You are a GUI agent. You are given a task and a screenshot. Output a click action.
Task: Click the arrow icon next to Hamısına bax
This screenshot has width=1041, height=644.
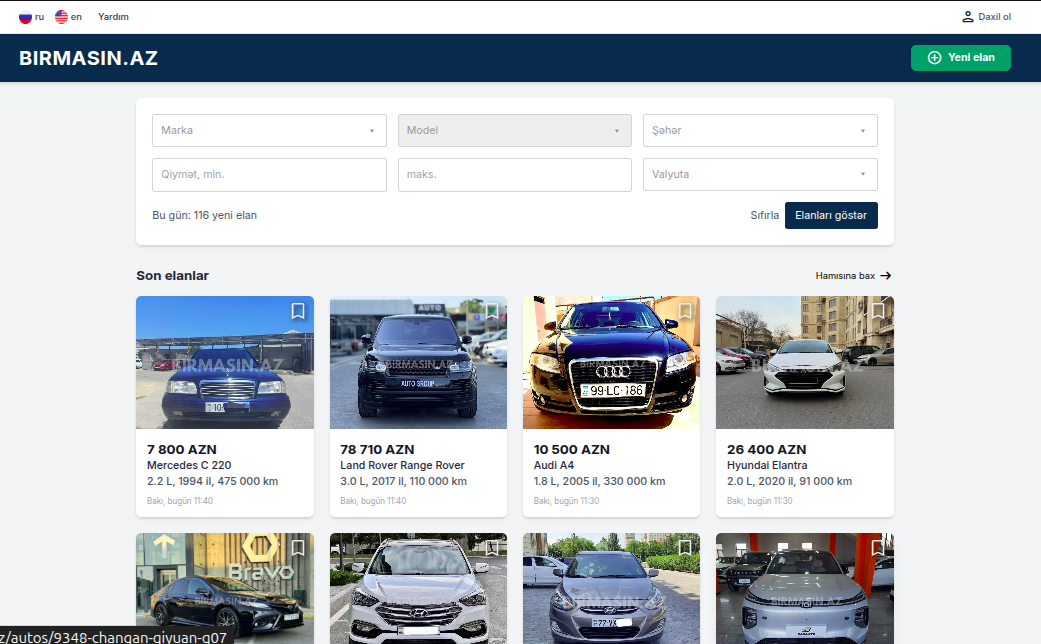pos(886,276)
